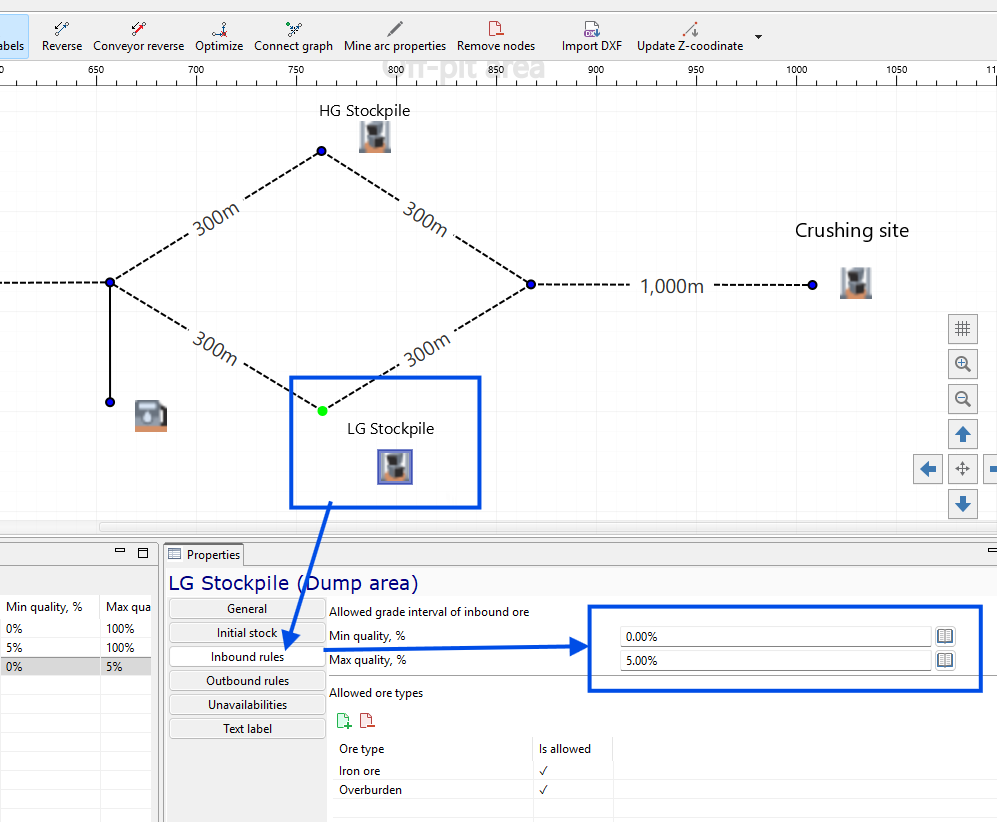Toggle the grid display button
Image resolution: width=997 pixels, height=822 pixels.
(963, 329)
